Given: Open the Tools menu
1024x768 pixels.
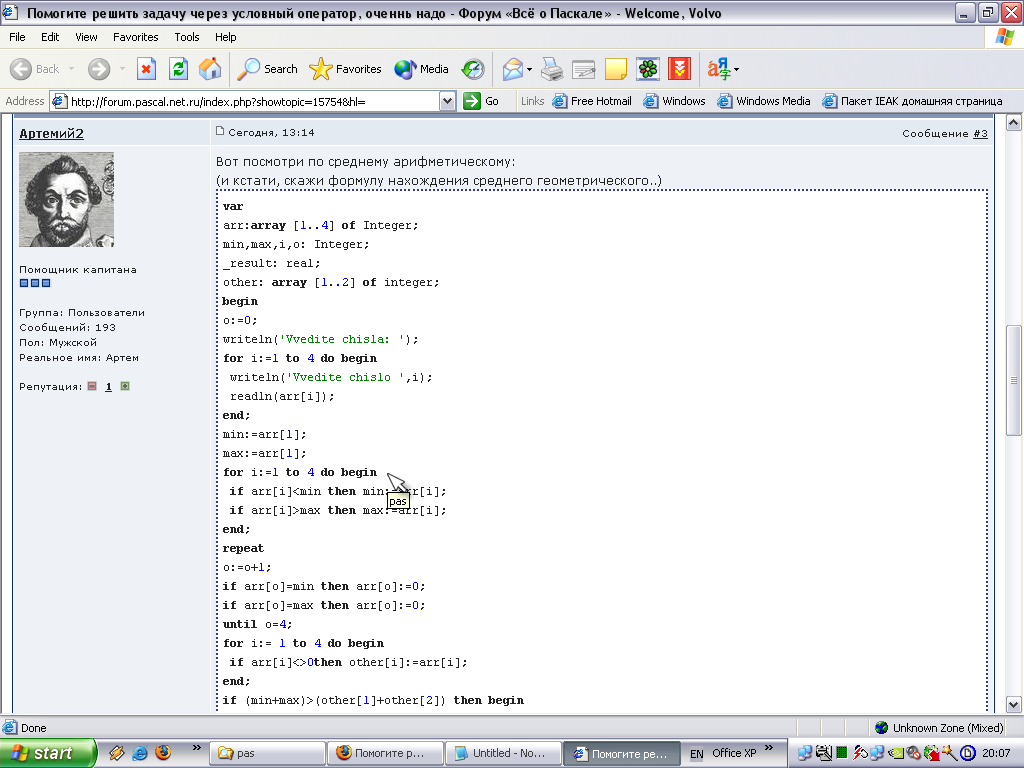Looking at the screenshot, I should (187, 37).
